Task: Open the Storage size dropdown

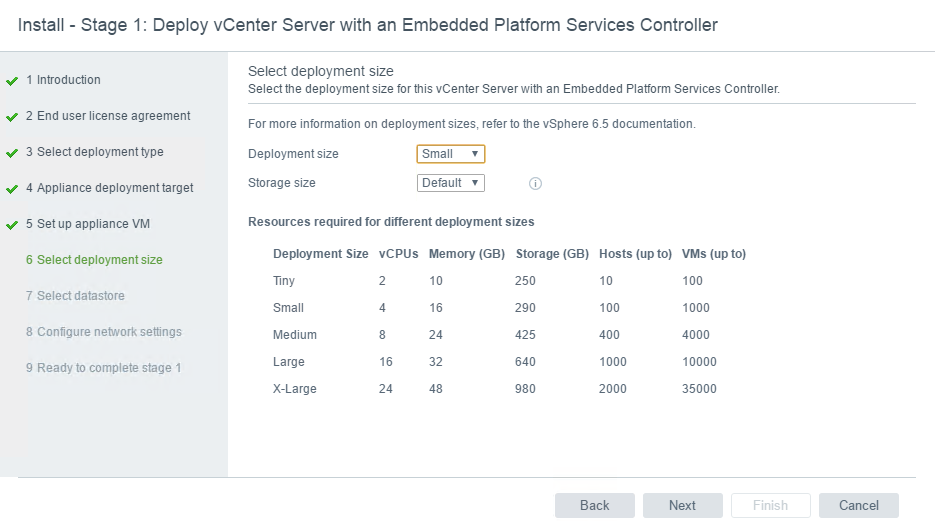Action: 450,183
